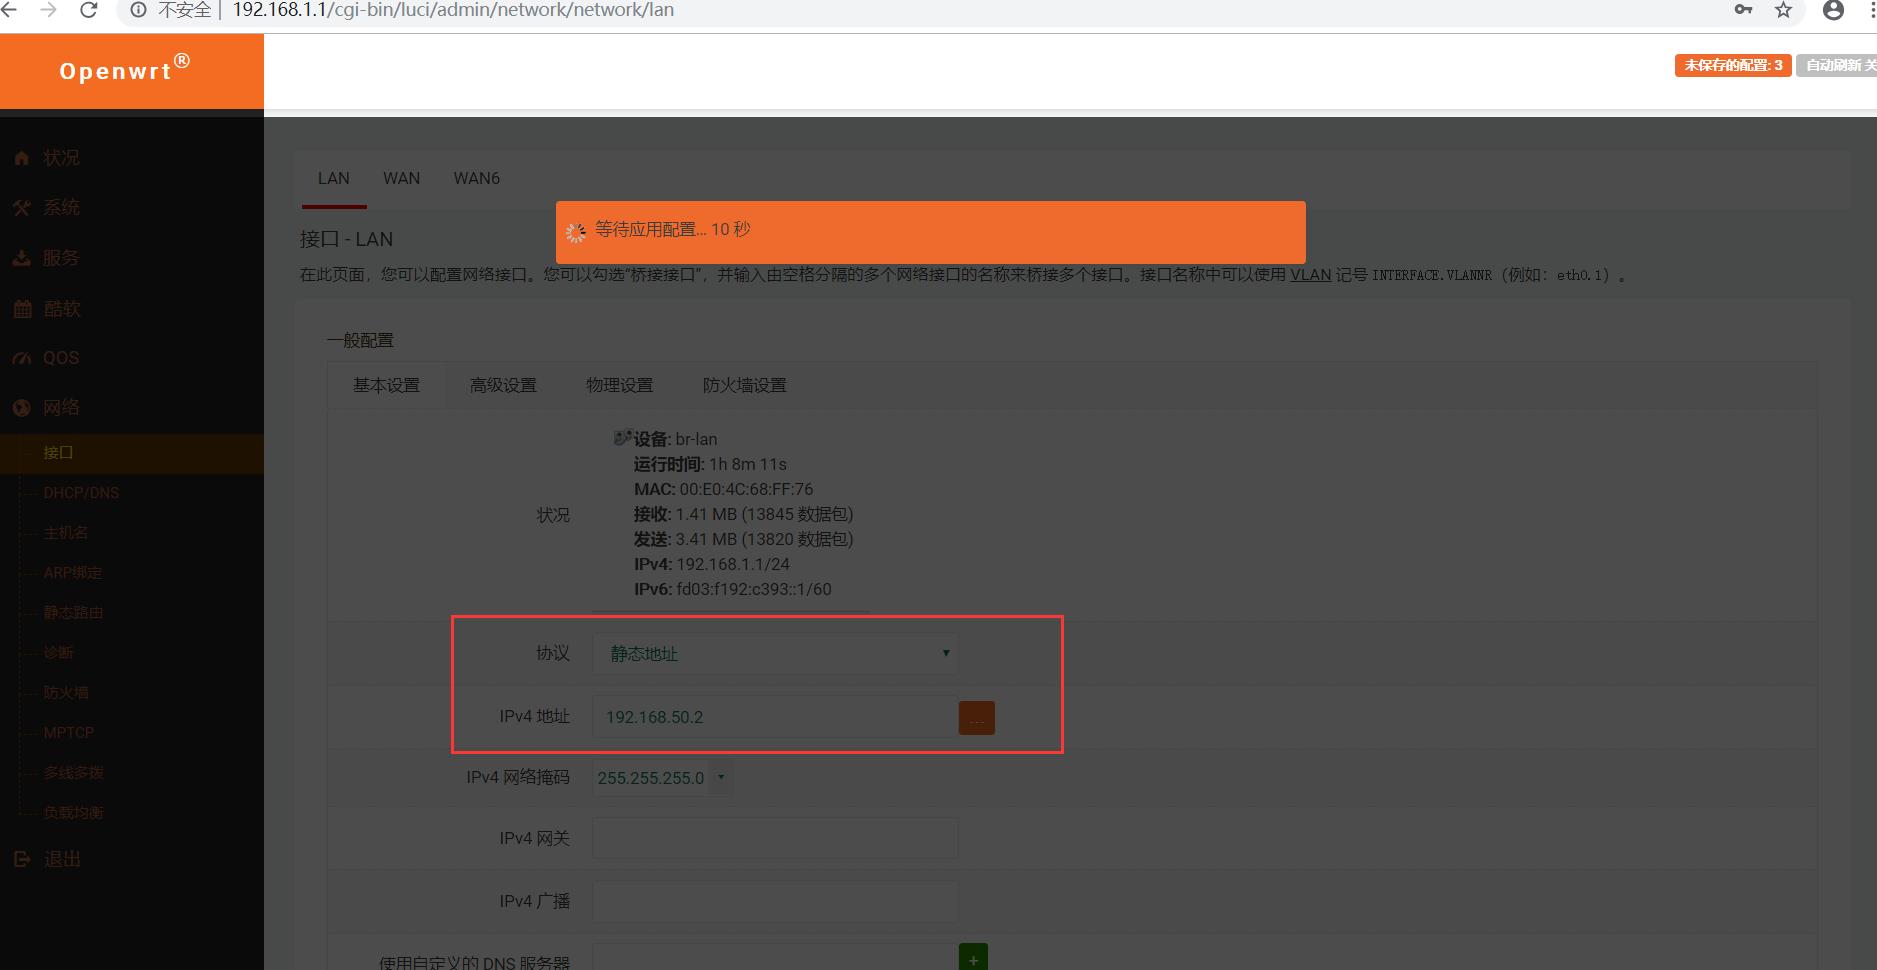Click inside the IPv4 网关 input field

click(x=773, y=838)
